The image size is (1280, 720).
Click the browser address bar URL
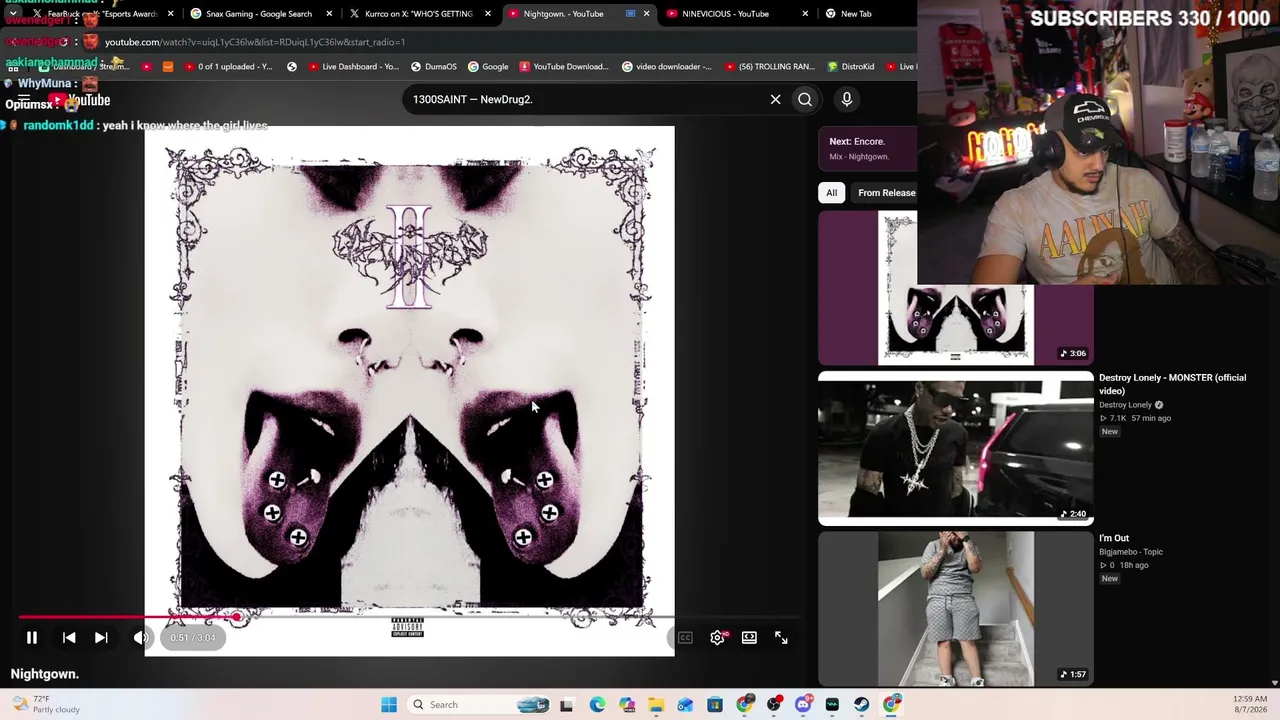click(255, 42)
